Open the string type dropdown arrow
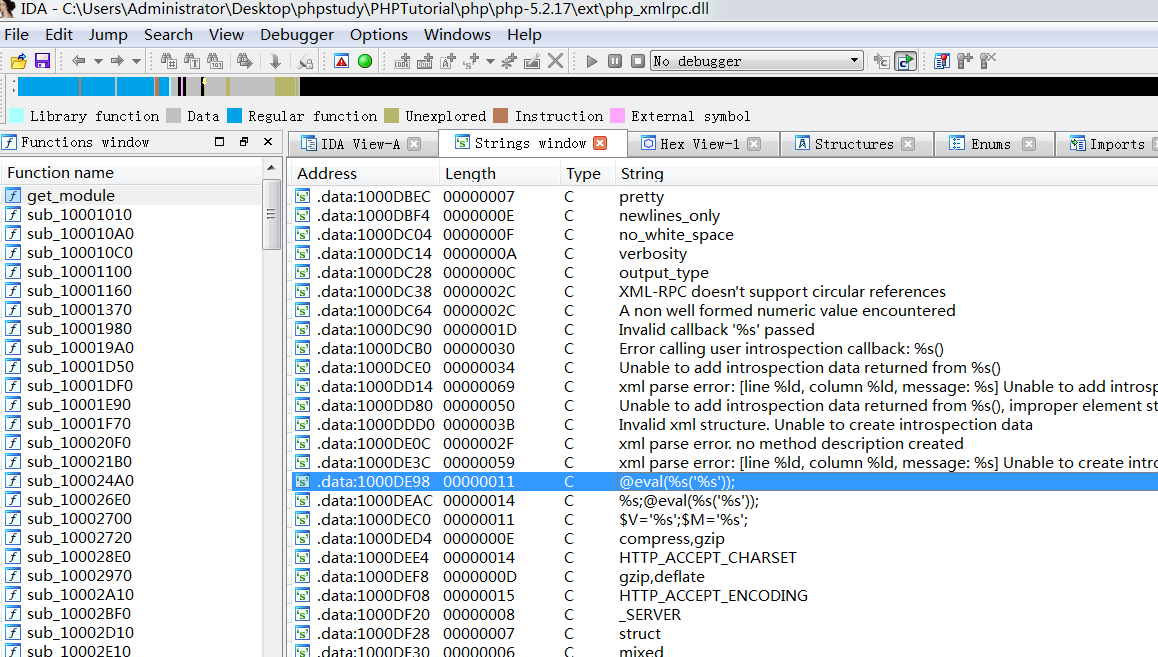The image size is (1158, 657). [x=490, y=61]
